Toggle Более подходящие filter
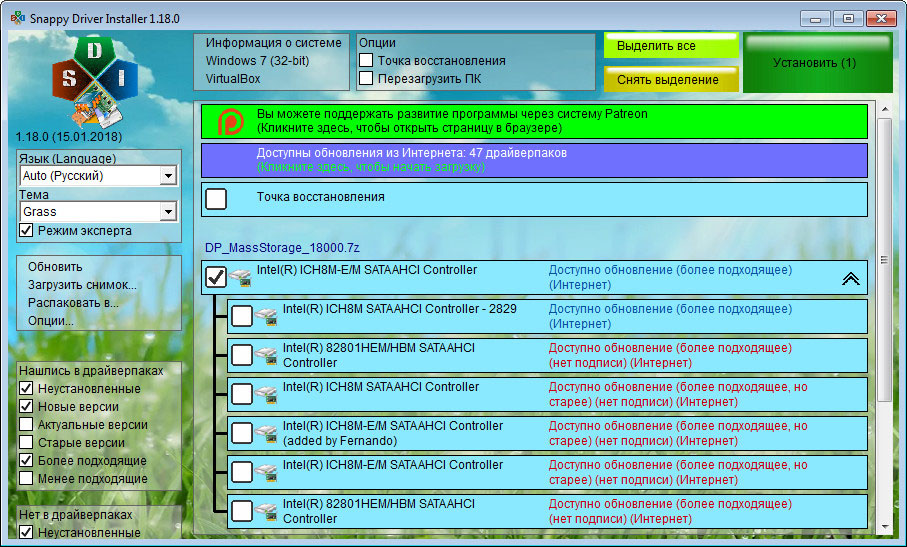 click(x=26, y=460)
